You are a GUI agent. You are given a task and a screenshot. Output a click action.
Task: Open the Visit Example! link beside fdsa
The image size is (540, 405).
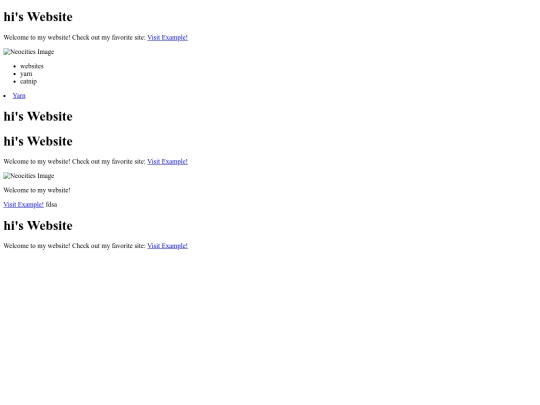[23, 205]
